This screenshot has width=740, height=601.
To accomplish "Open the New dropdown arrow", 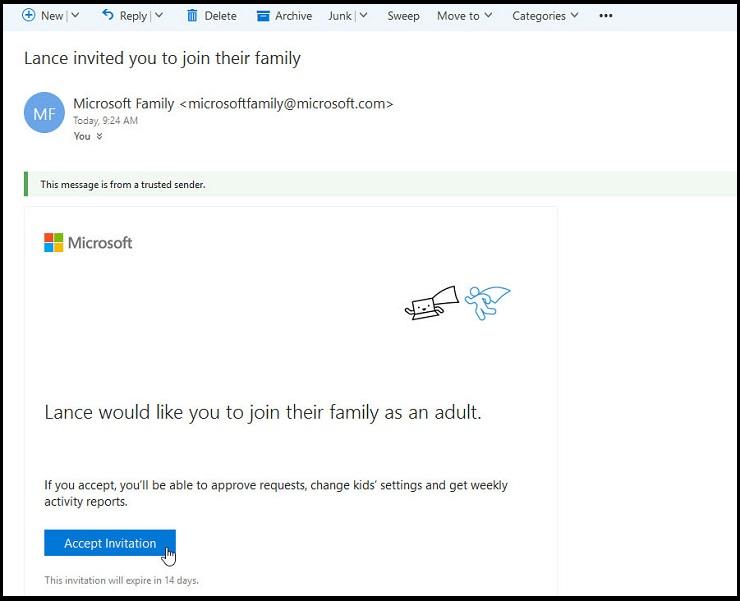I will tap(75, 16).
